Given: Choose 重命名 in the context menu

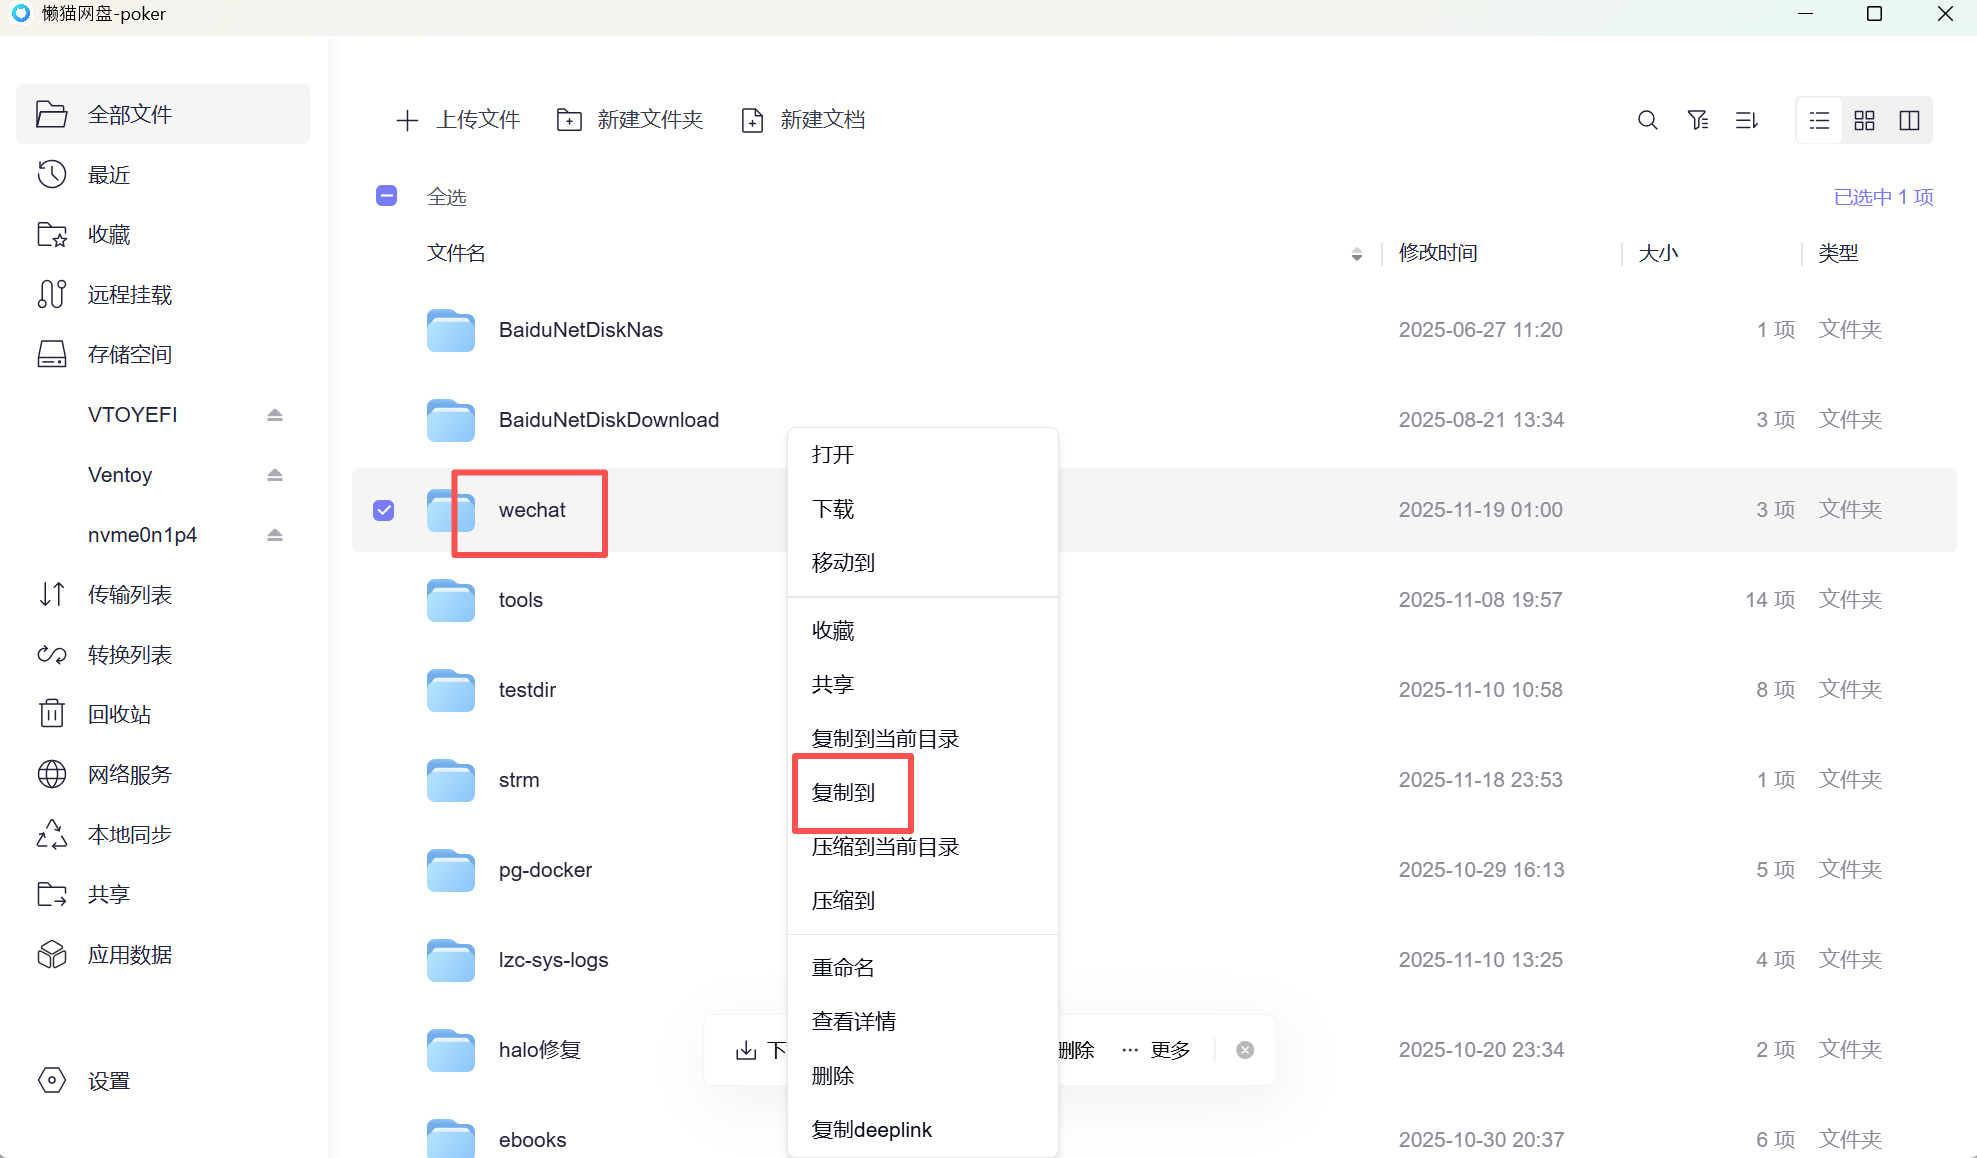Looking at the screenshot, I should [843, 968].
